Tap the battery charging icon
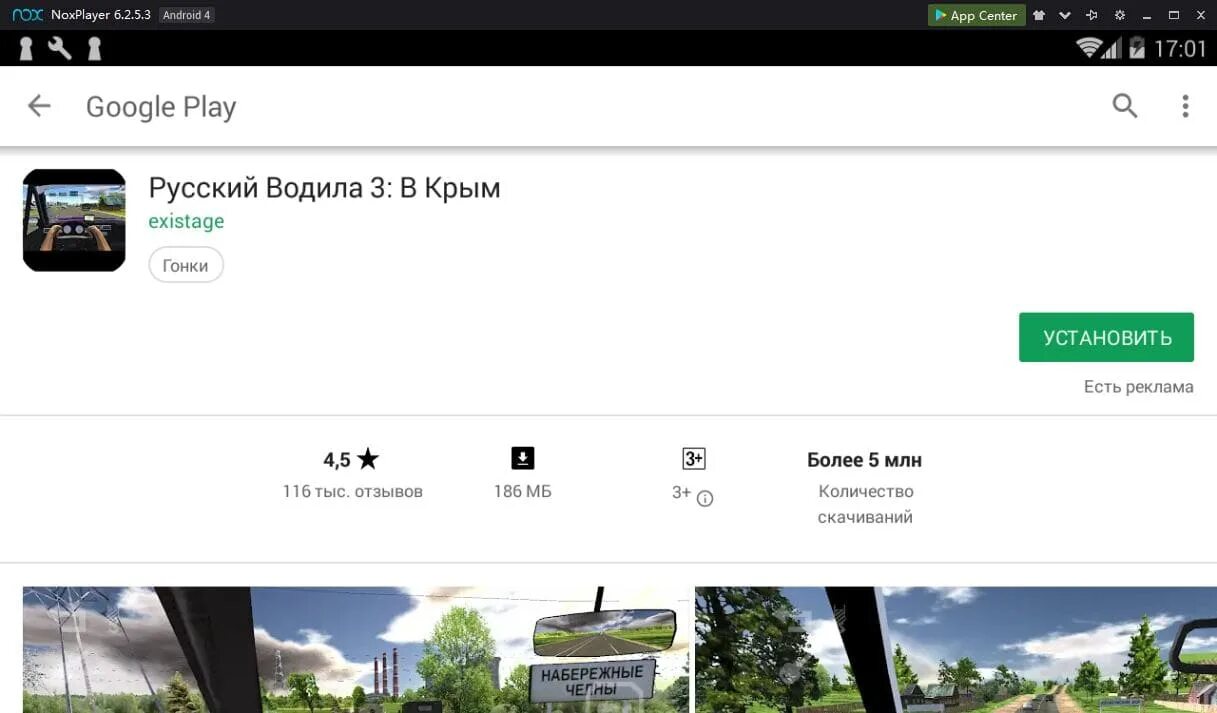The width and height of the screenshot is (1217, 713). [x=1137, y=48]
